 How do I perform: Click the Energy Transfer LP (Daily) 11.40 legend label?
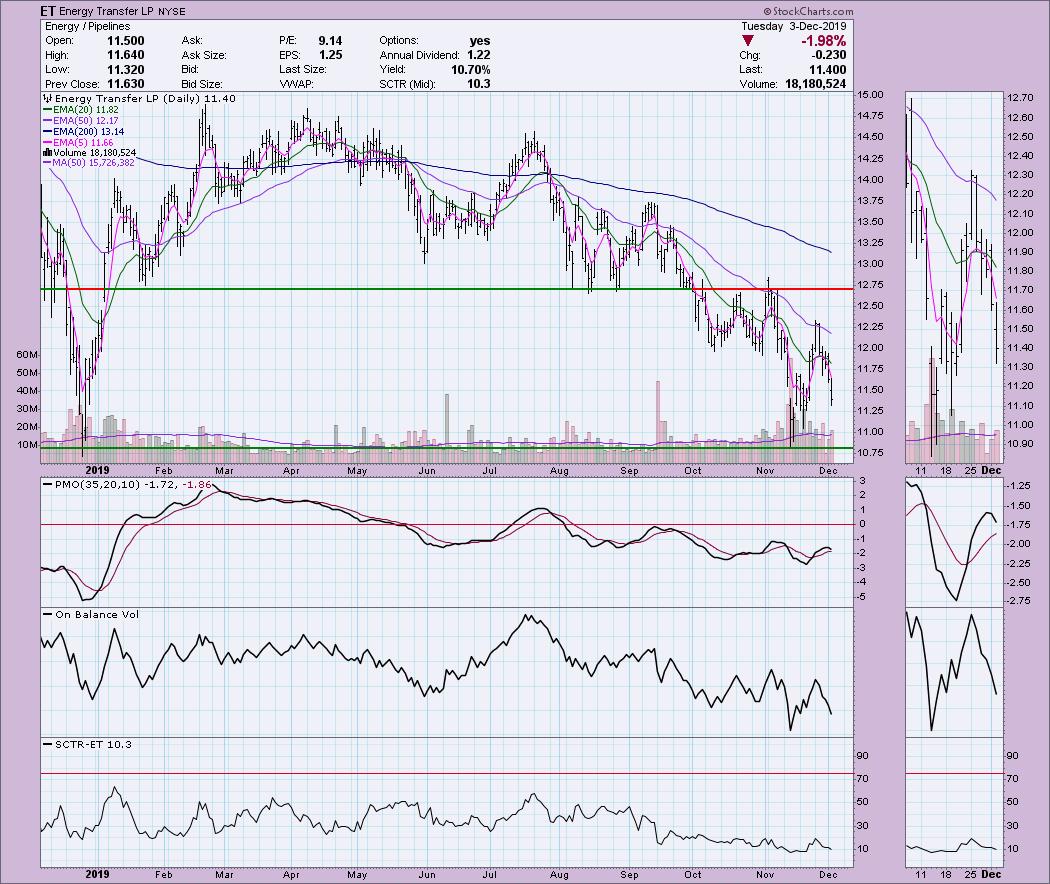click(x=145, y=98)
